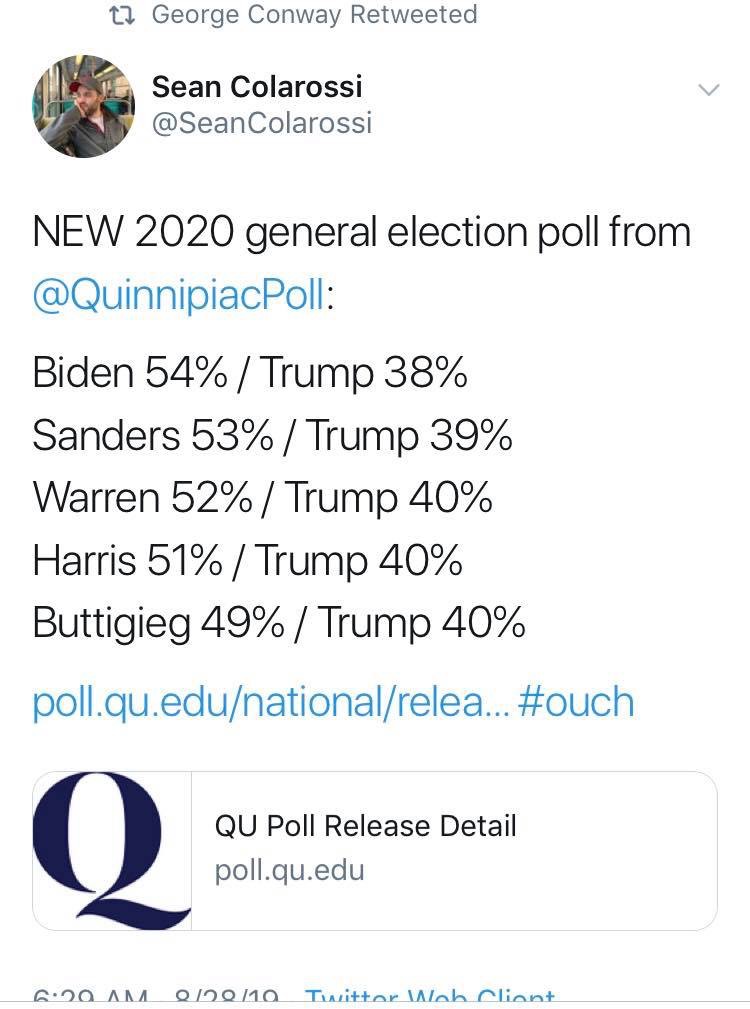Follow the poll.qu.edu/national/relea... link
Image resolution: width=750 pixels, height=1009 pixels.
click(x=270, y=701)
